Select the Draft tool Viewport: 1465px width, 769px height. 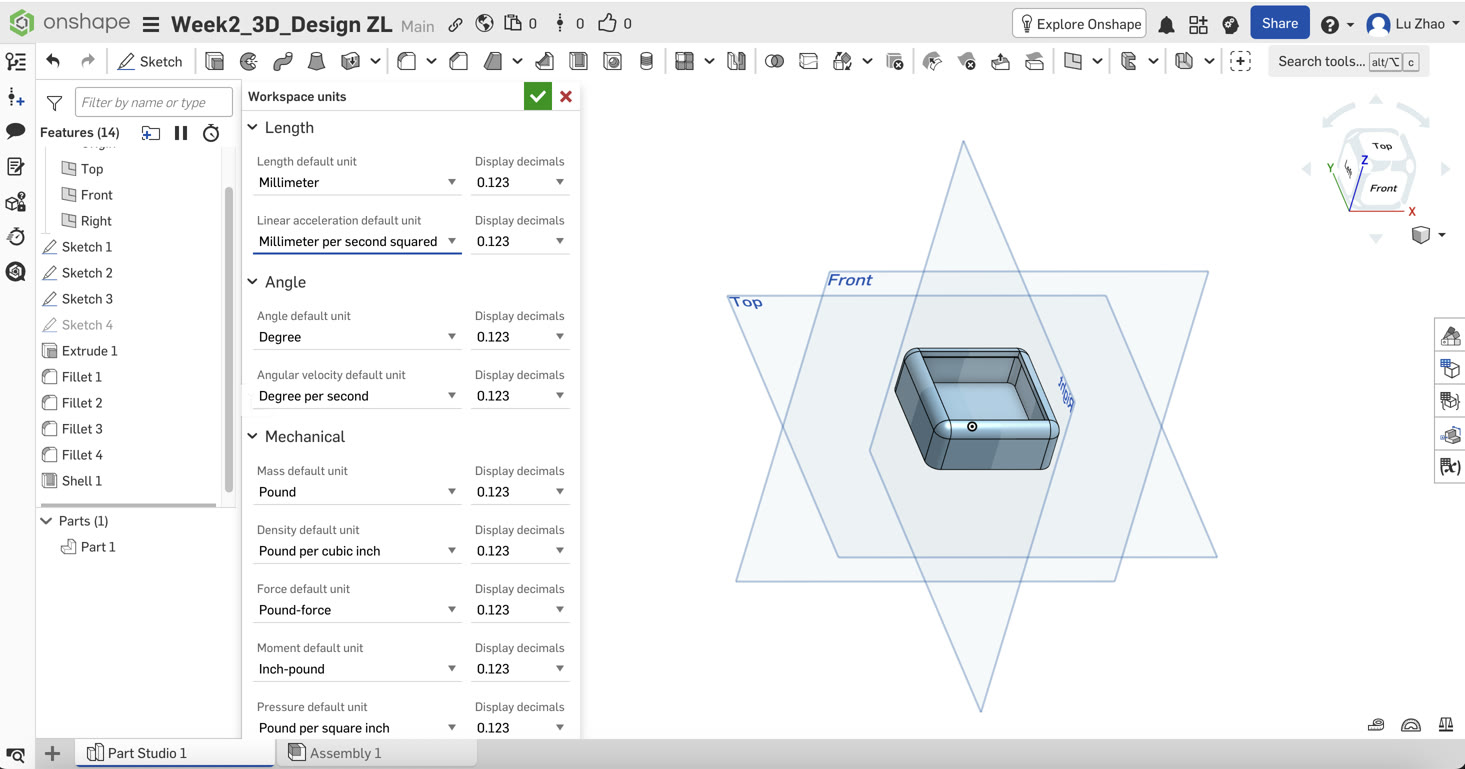493,61
